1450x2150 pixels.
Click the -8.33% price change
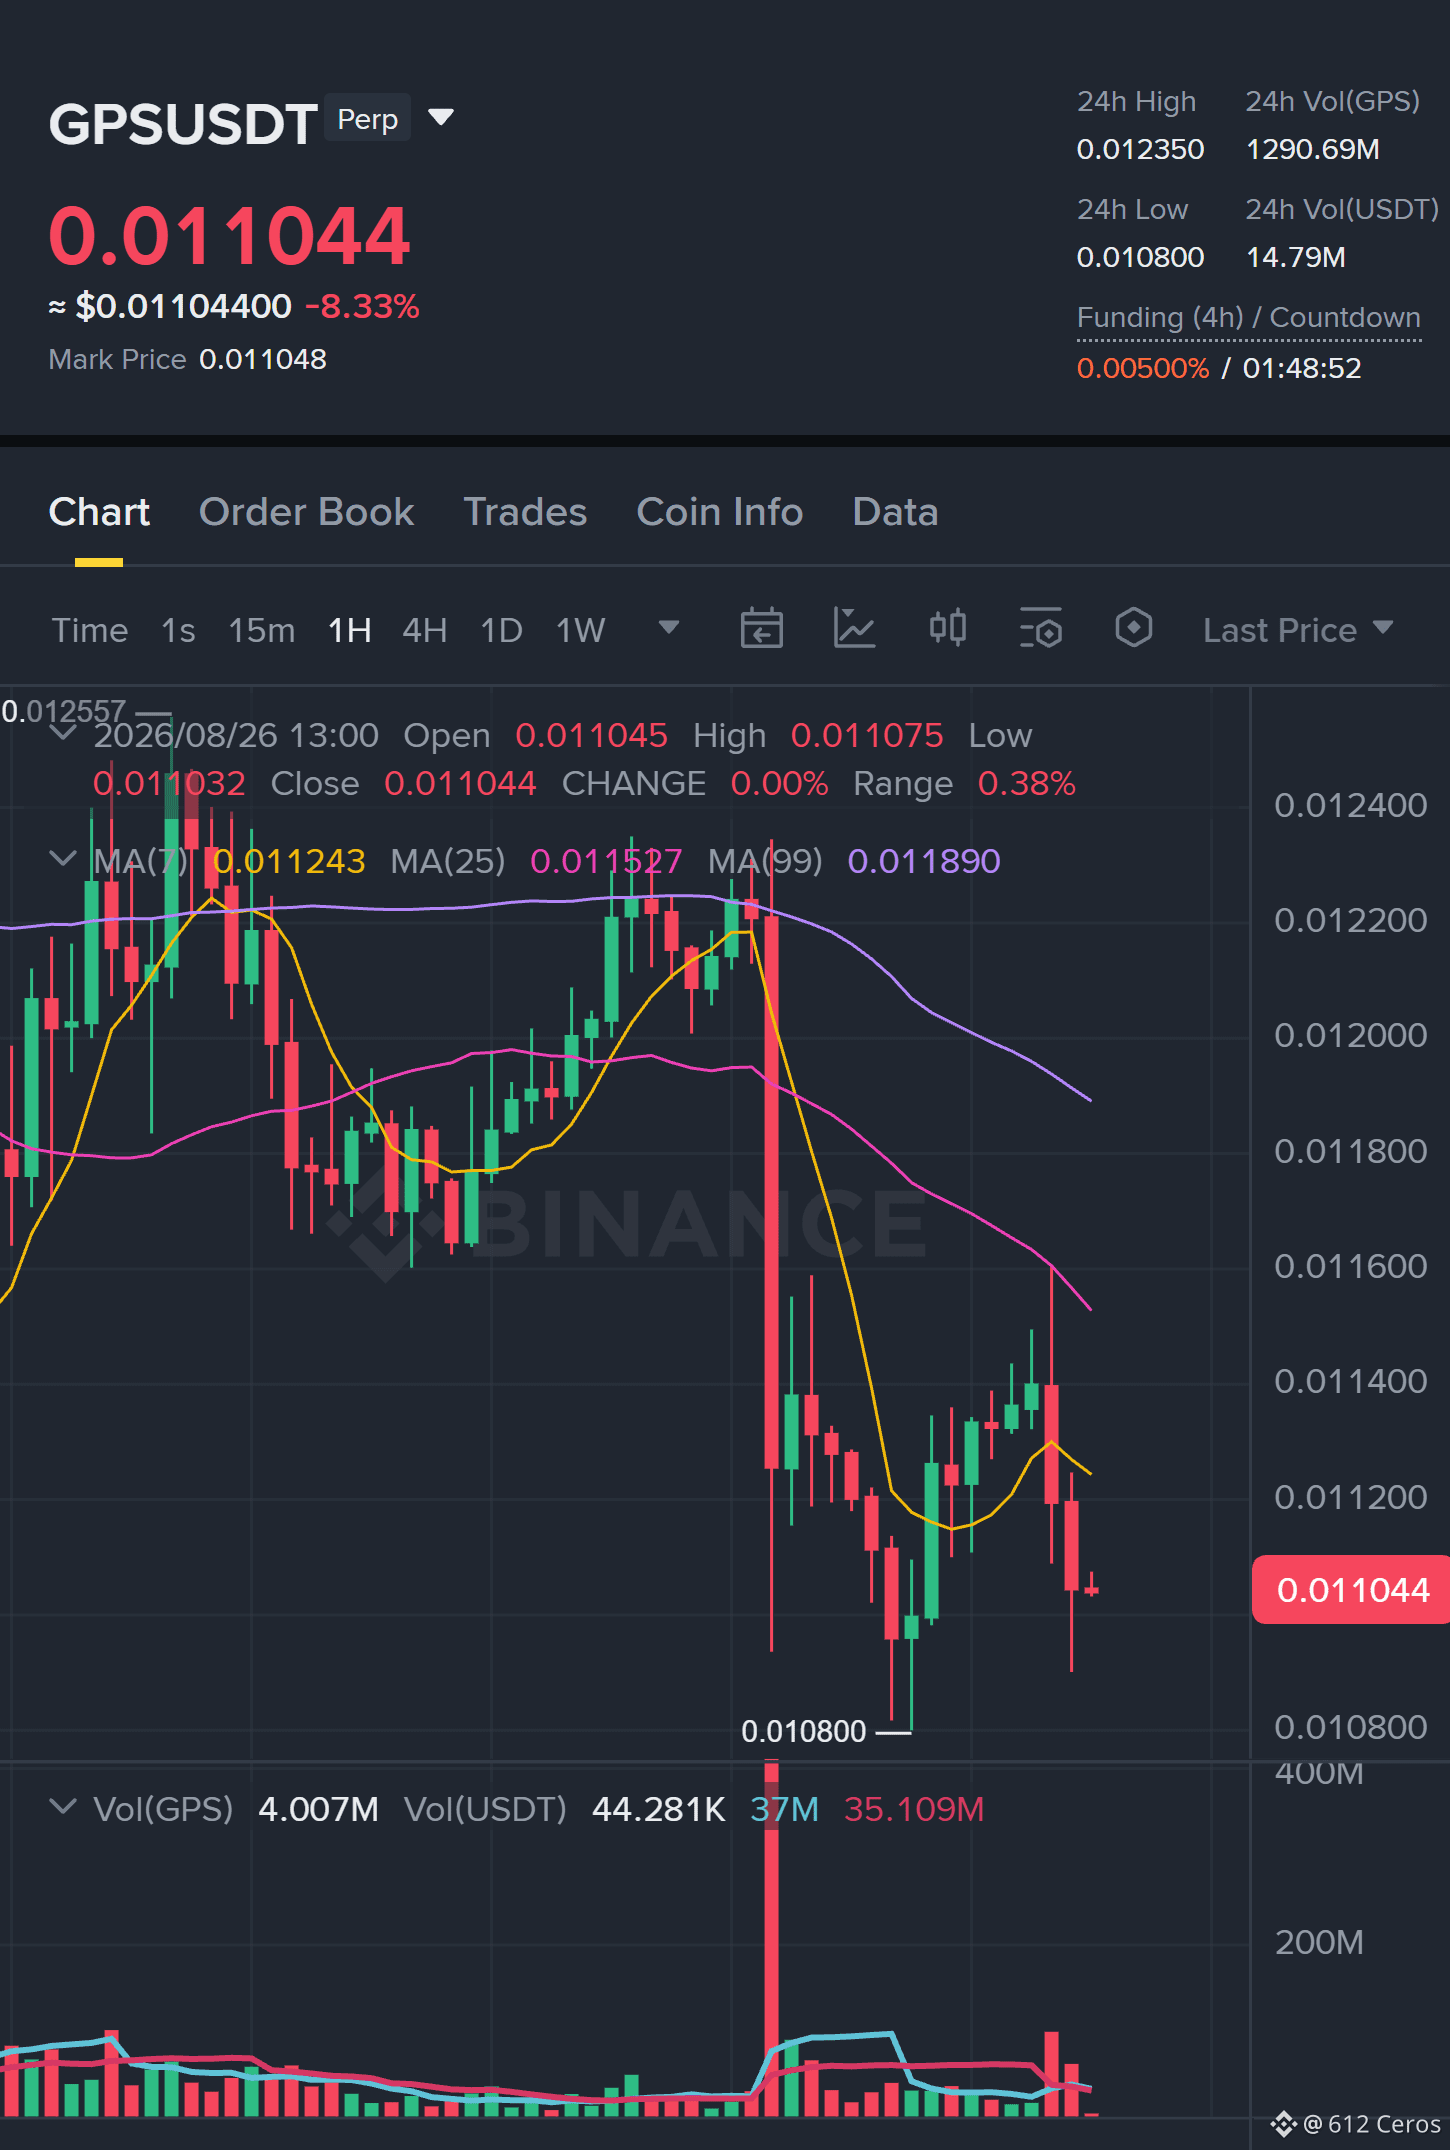pos(362,306)
